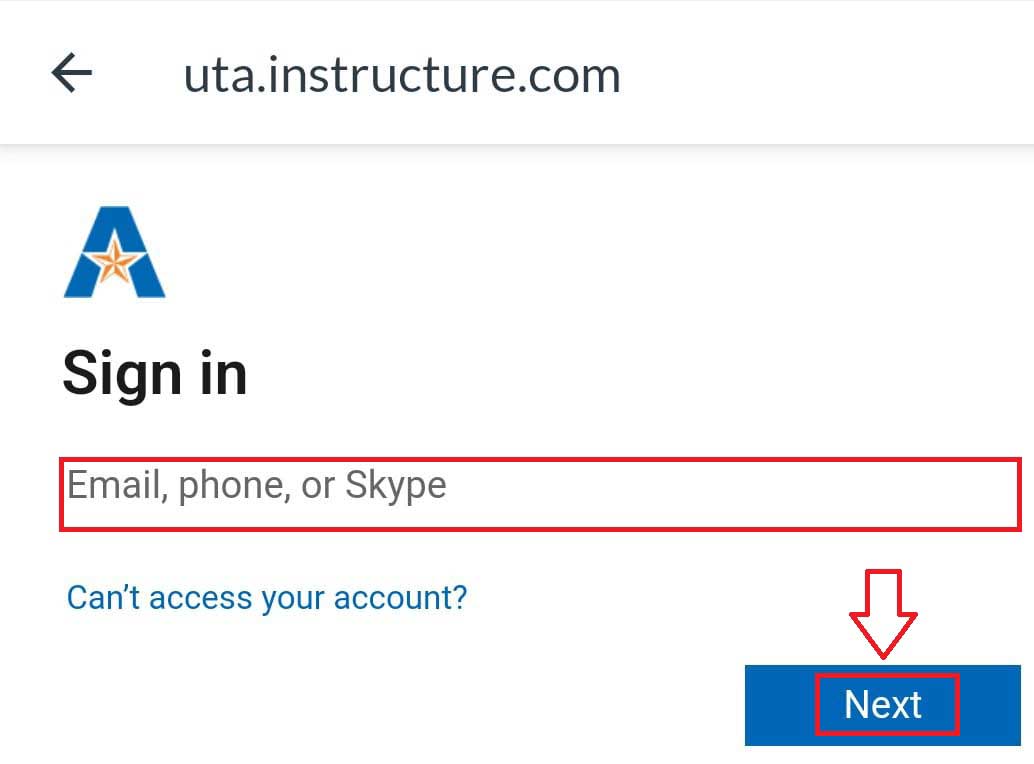Click the red downward arrow annotation
Screen dimensions: 1034x764
tap(883, 614)
